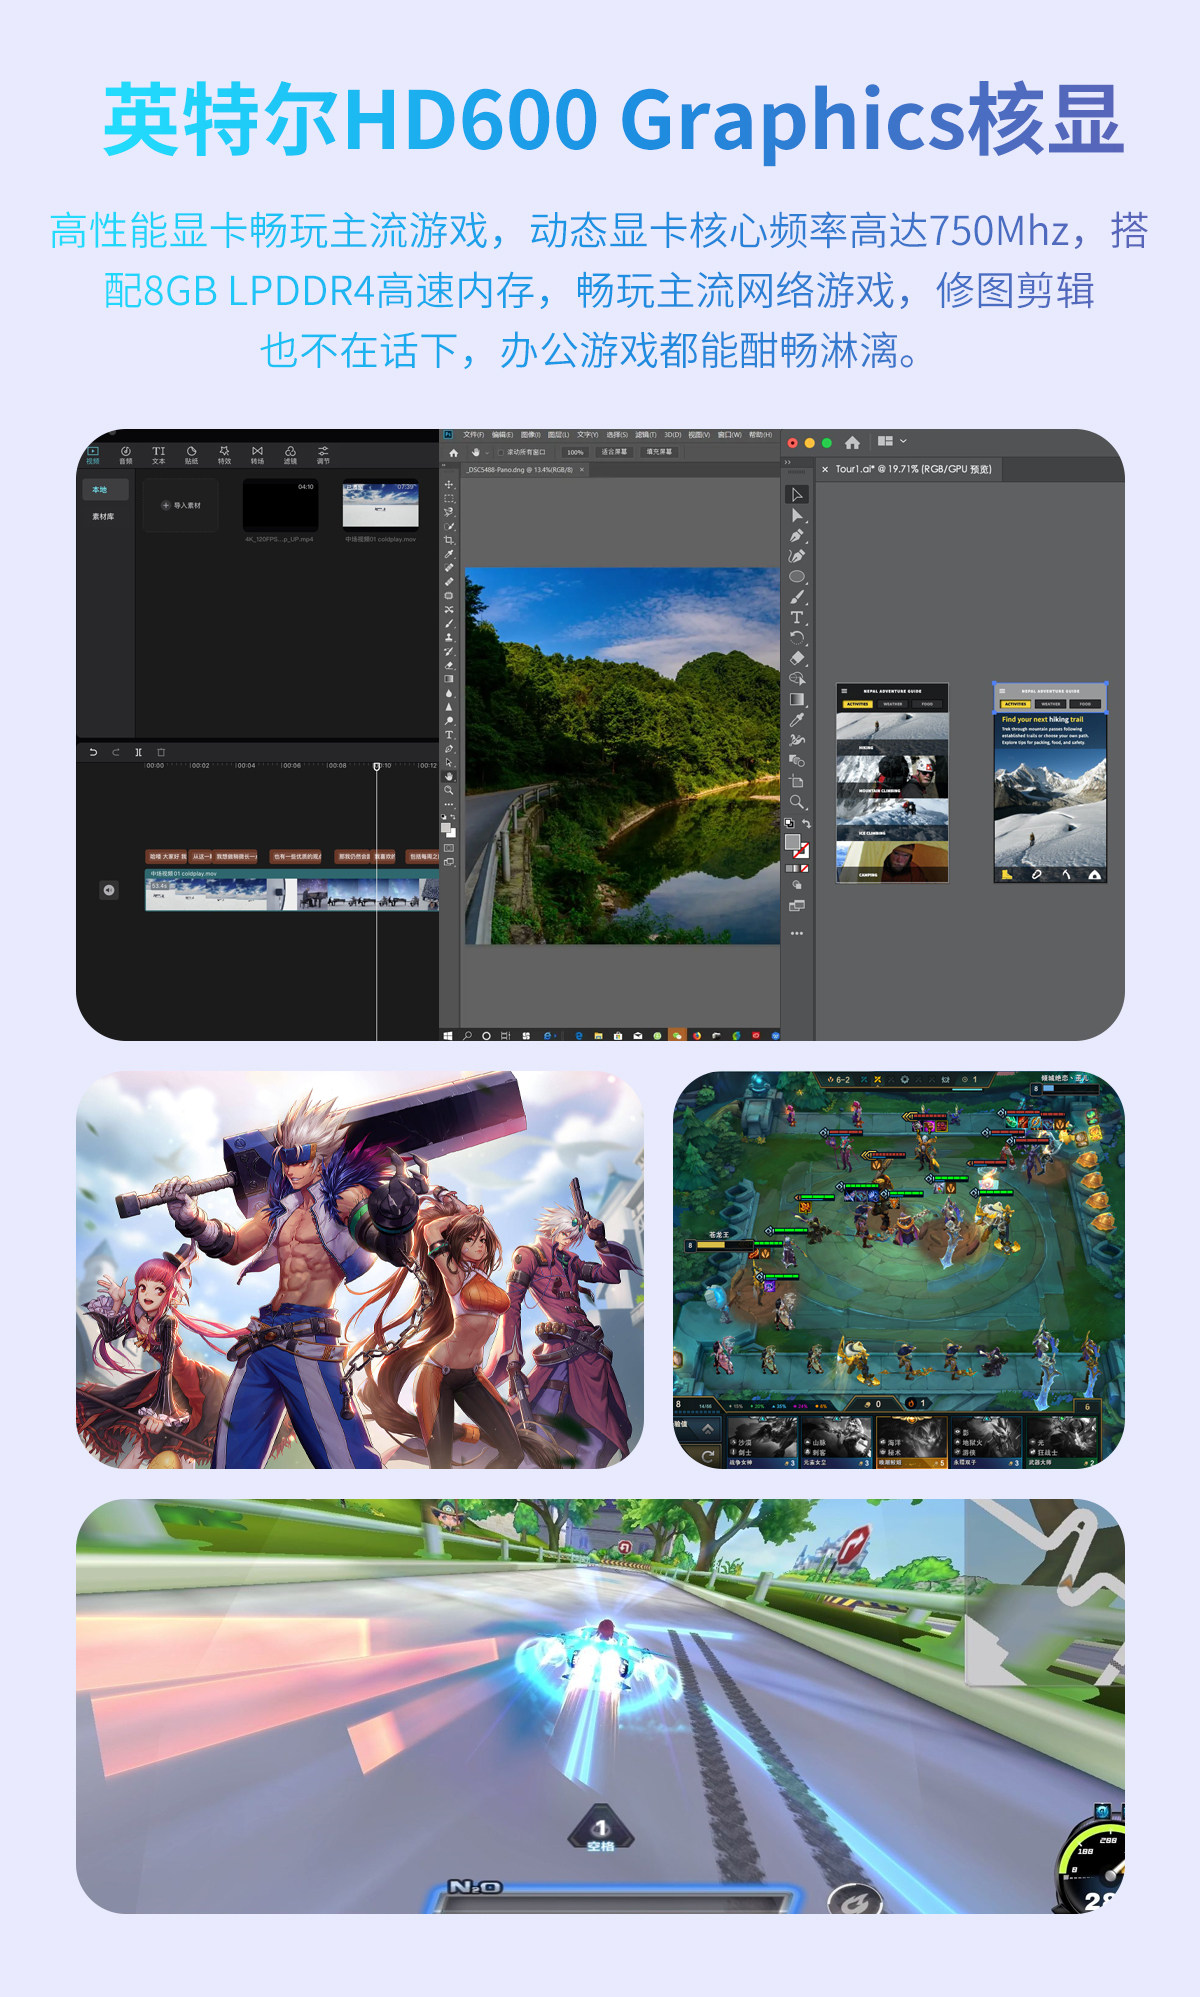Select Photoshop Eraser tool
The image size is (1200, 1997).
tap(449, 664)
